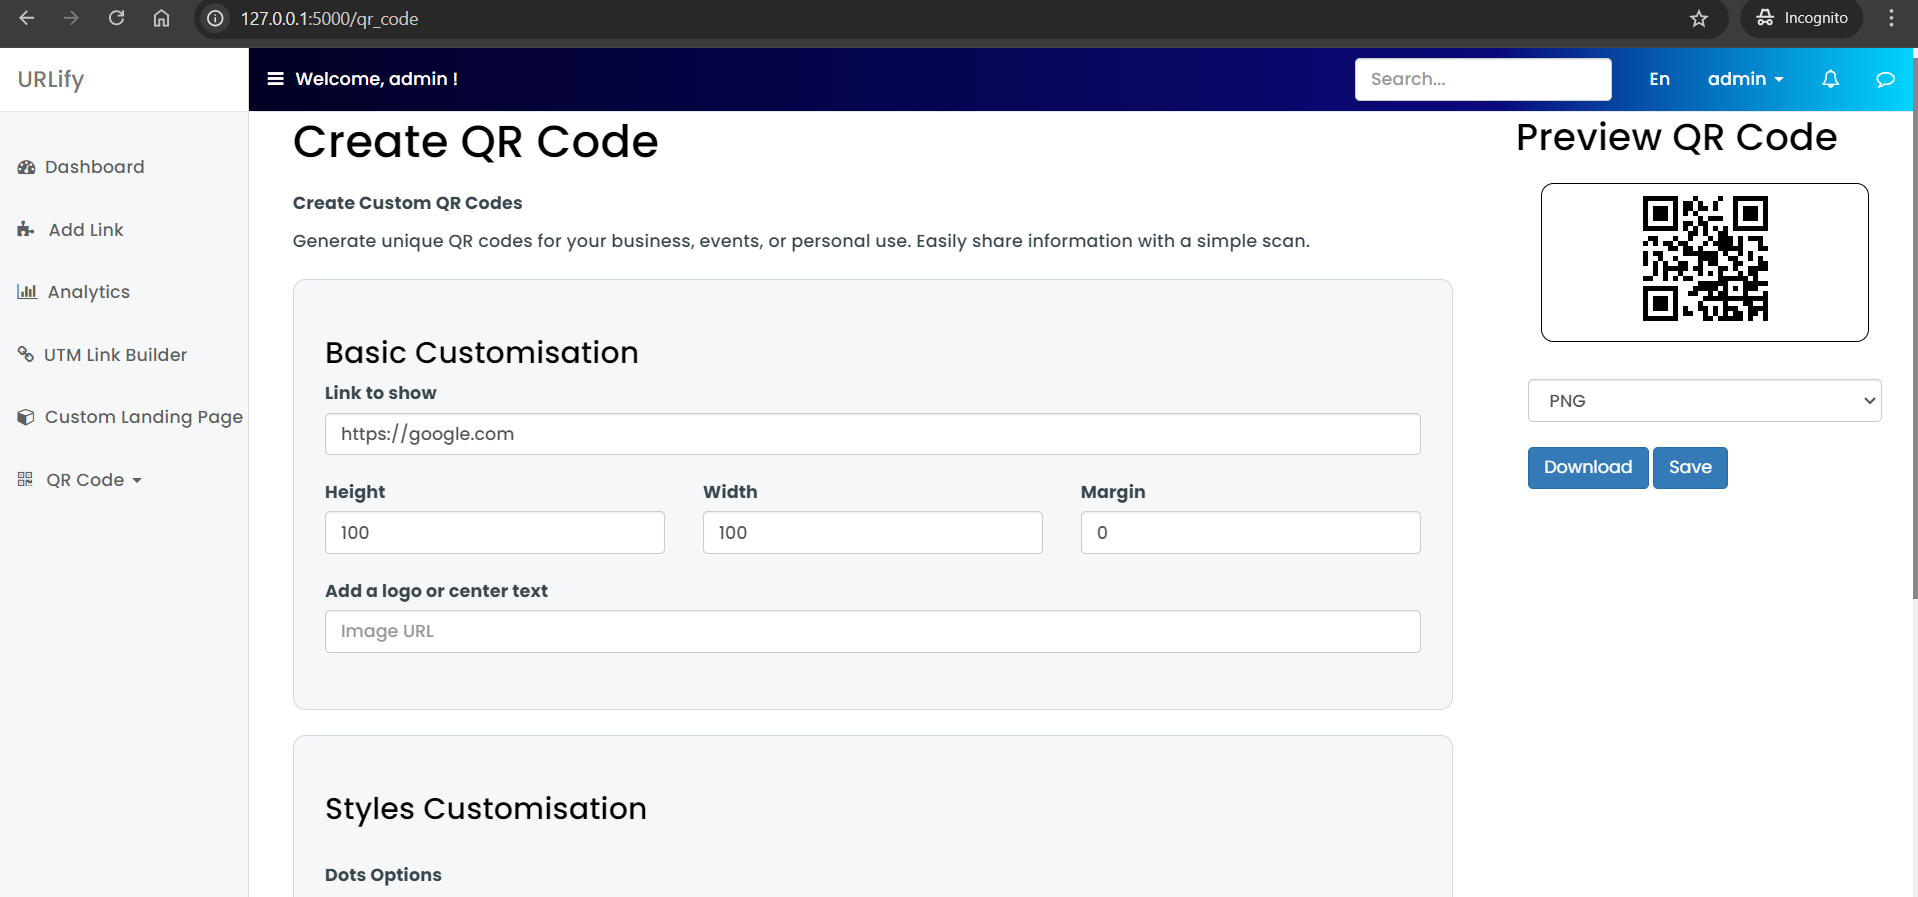
Task: Go to browser home icon
Action: pyautogui.click(x=161, y=18)
